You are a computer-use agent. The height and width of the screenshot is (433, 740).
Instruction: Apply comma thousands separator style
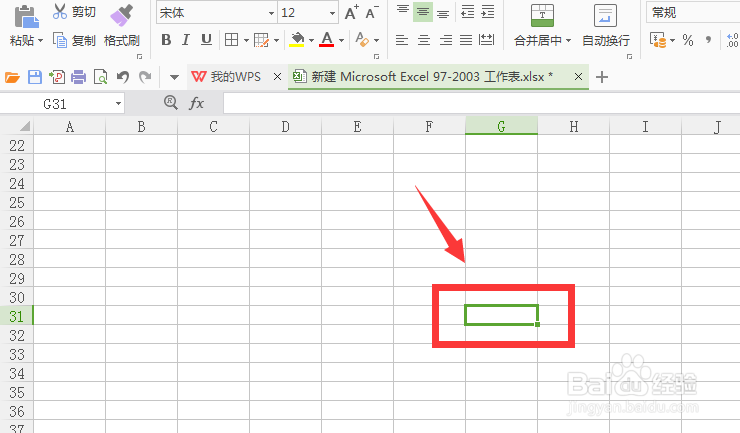[x=708, y=40]
